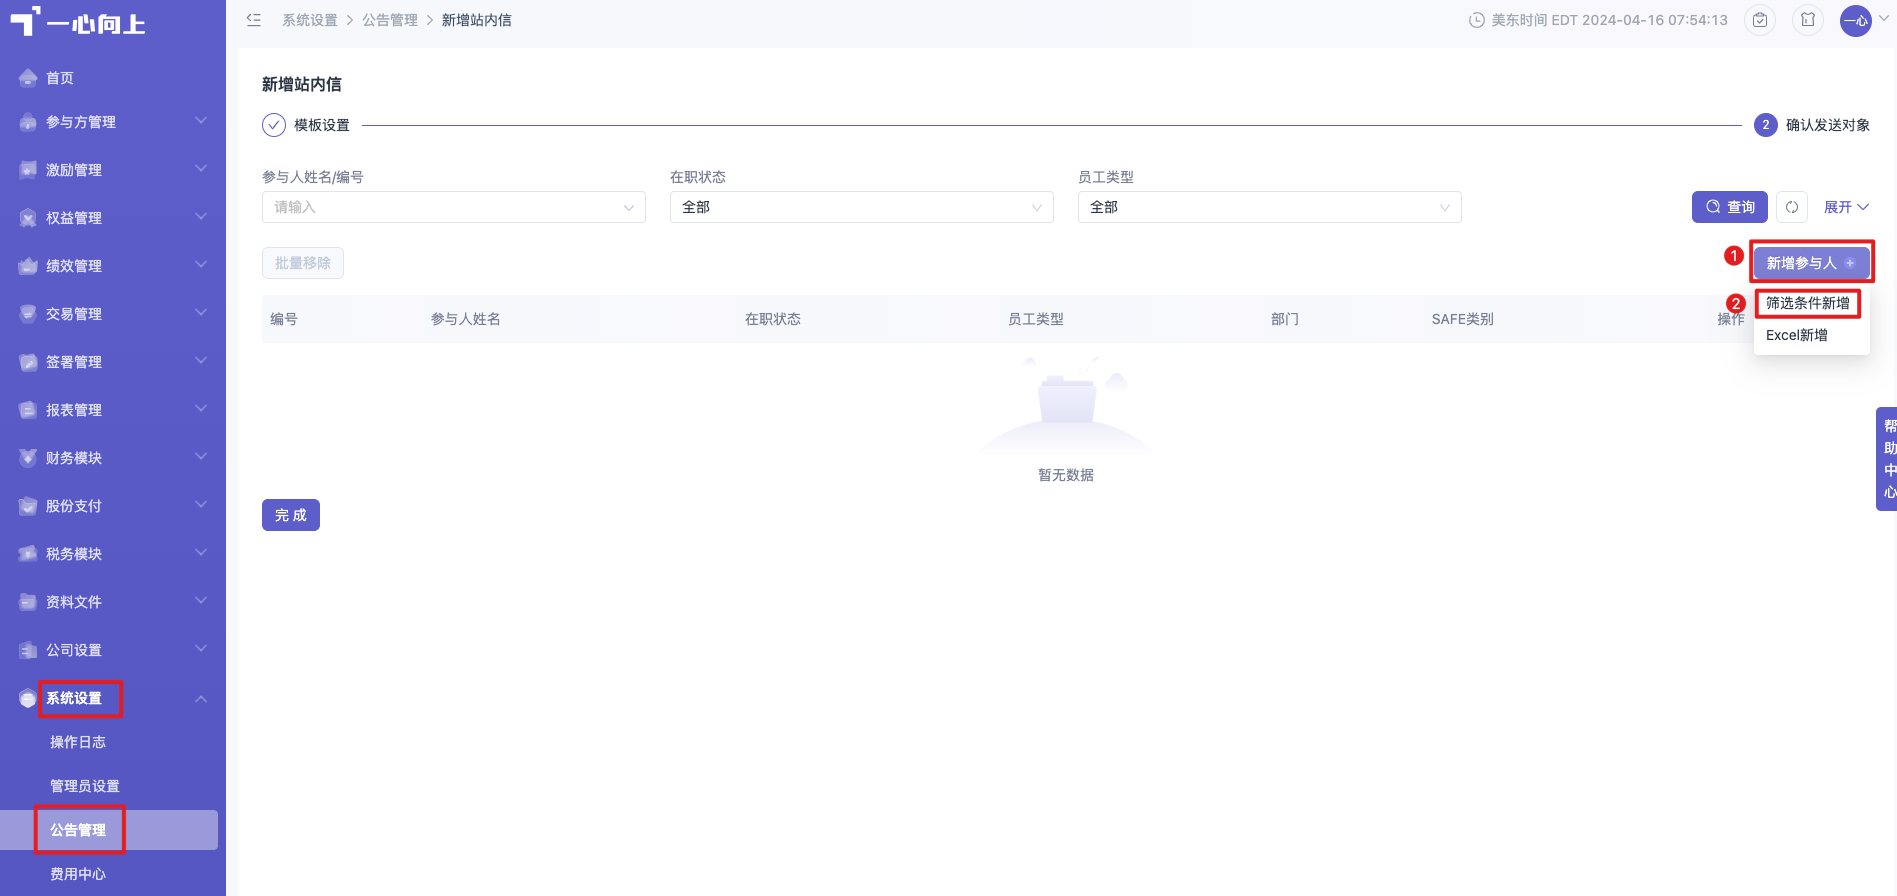Click the reset refresh icon button

1792,207
